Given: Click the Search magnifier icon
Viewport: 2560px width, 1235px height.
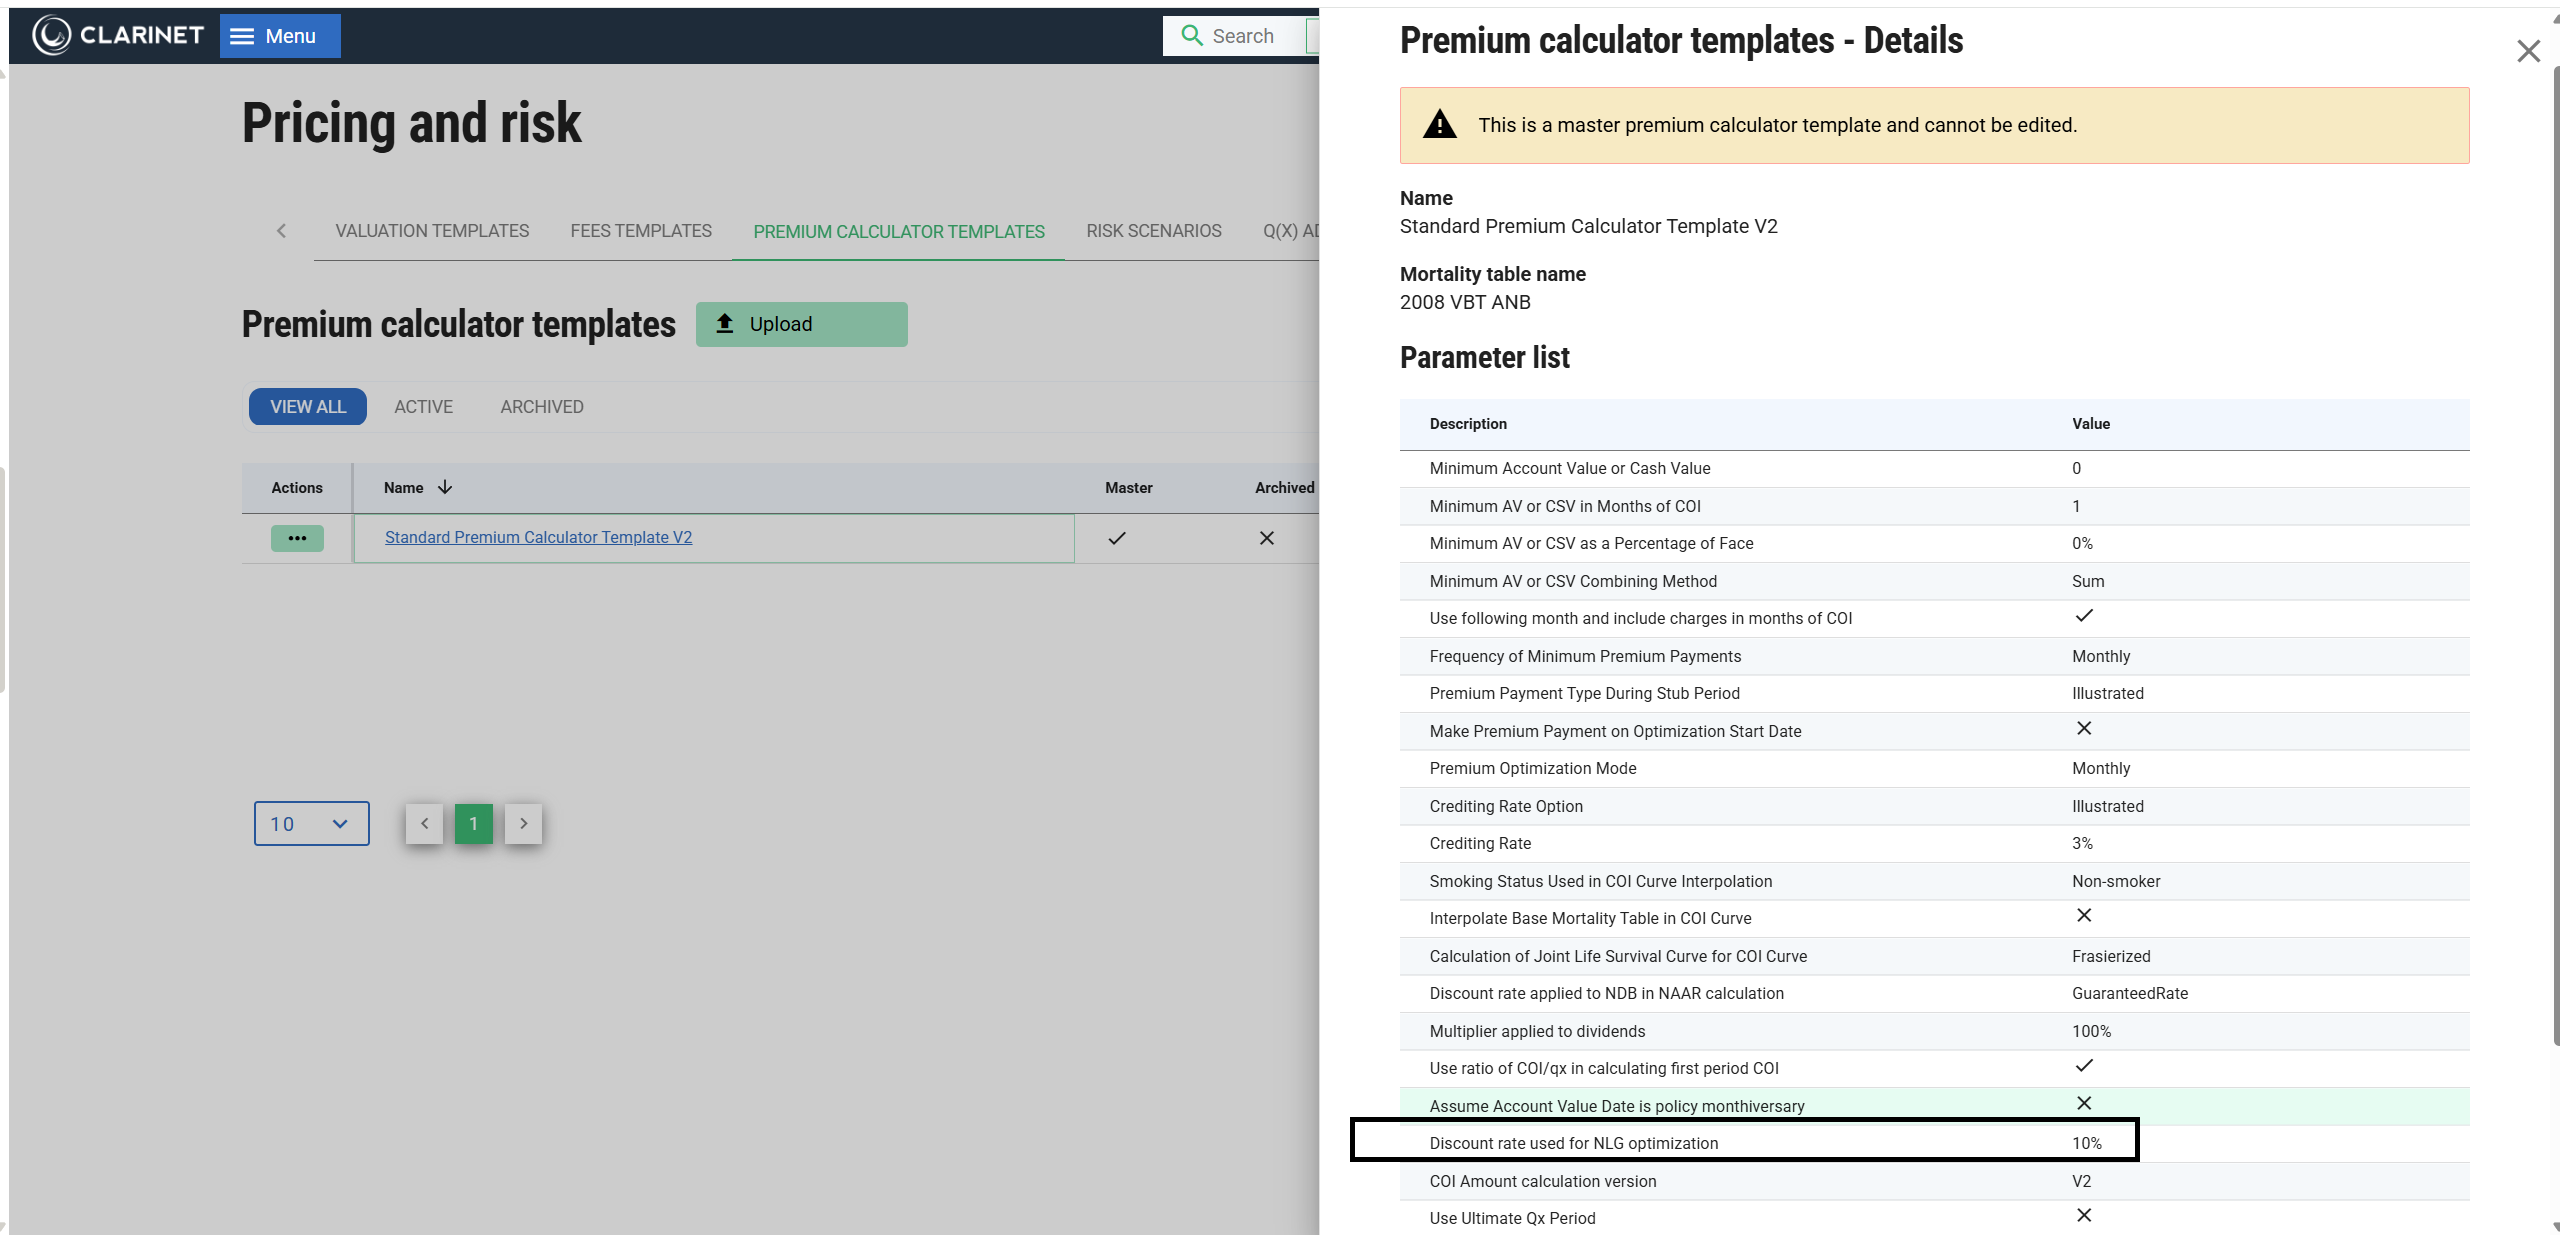Looking at the screenshot, I should pos(1191,36).
